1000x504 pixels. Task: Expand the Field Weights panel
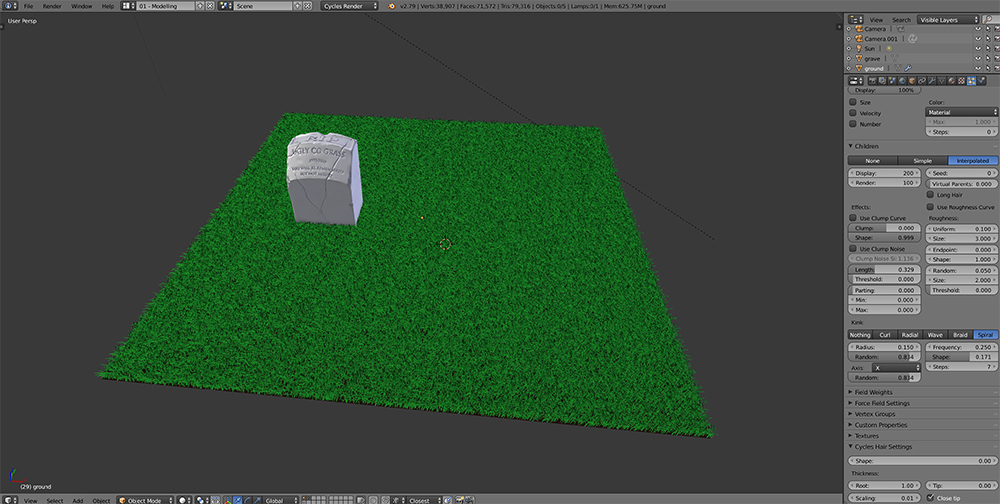tap(873, 392)
